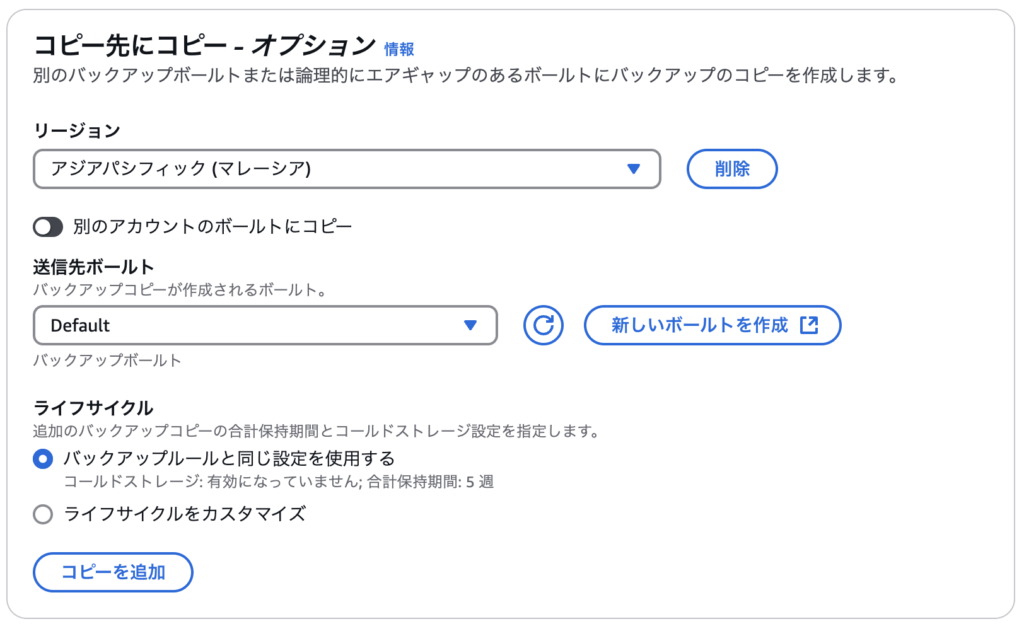Click the refresh vaults circular arrow icon
The image size is (1024, 624).
coord(543,325)
